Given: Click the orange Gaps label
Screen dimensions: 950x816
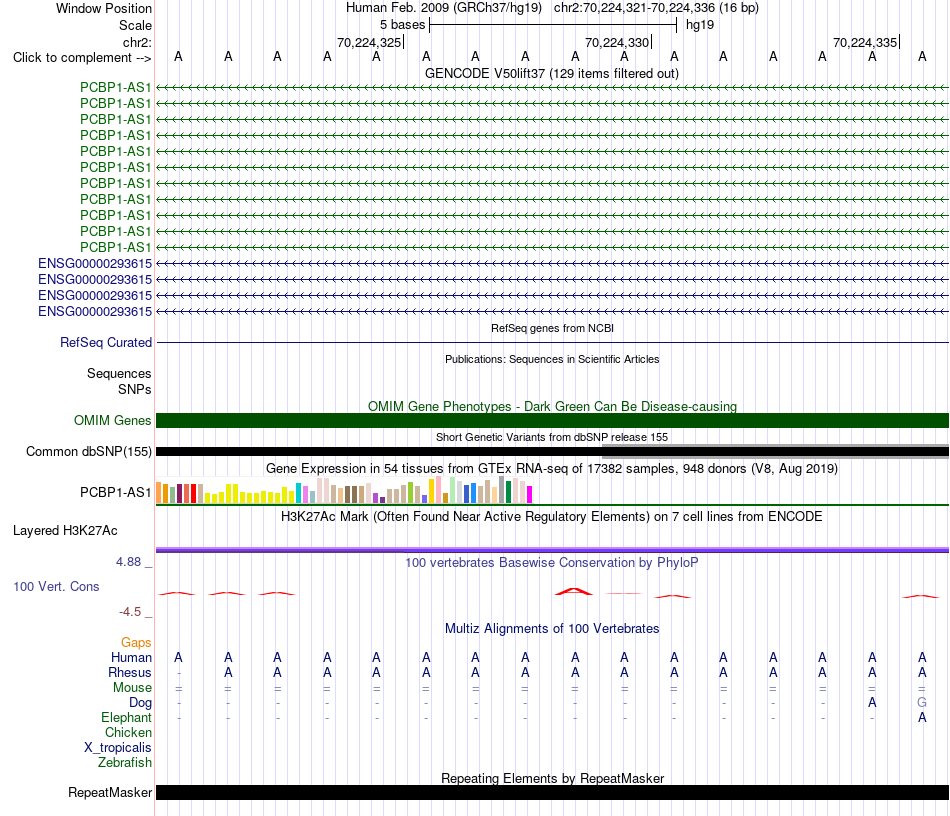Looking at the screenshot, I should point(136,643).
